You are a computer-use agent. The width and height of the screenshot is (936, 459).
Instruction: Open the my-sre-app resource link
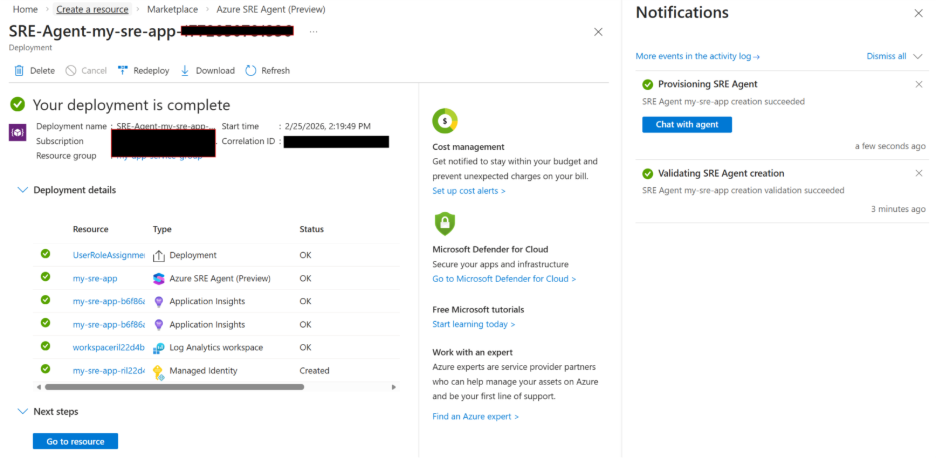95,278
